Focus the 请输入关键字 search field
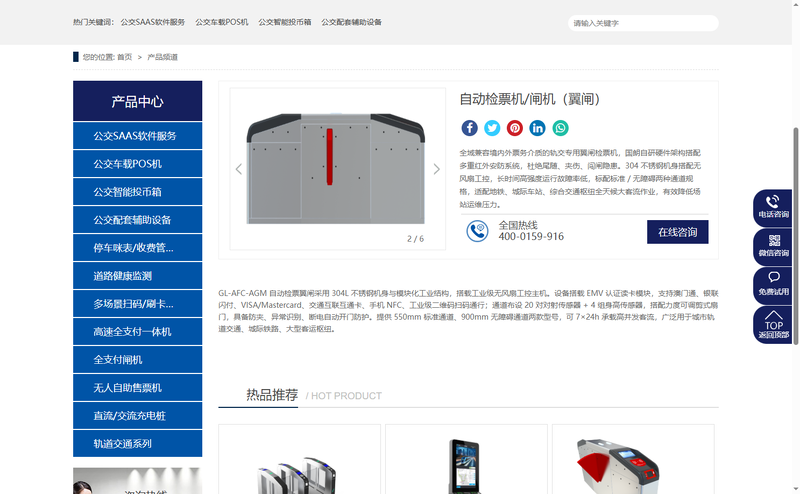 (643, 23)
